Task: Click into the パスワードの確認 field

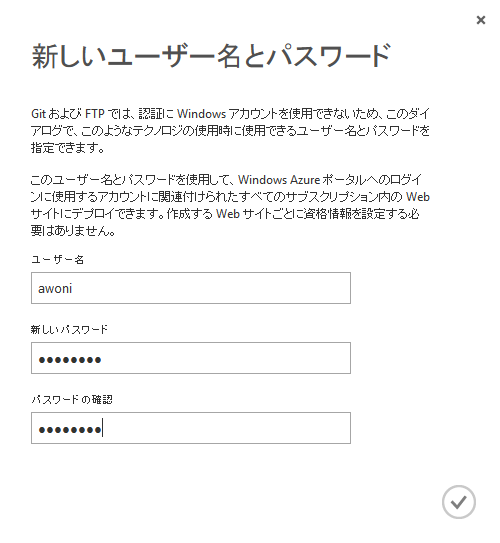Action: 191,428
